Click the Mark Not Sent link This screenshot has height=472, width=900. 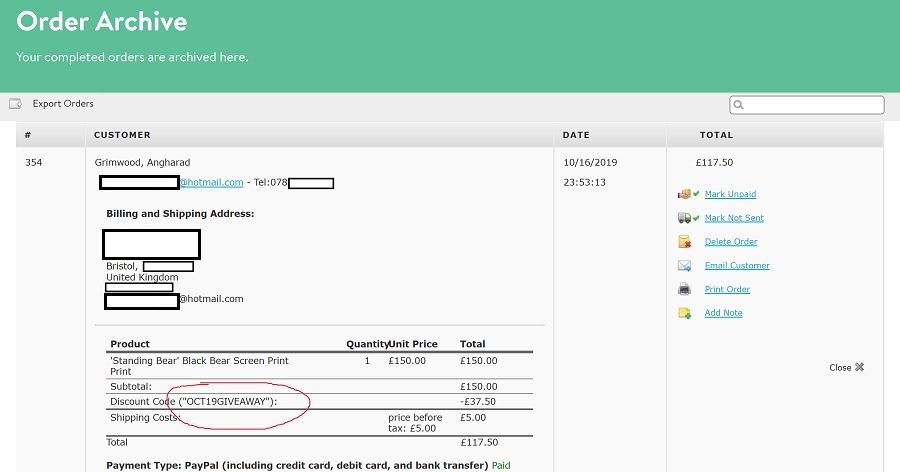pyautogui.click(x=734, y=218)
